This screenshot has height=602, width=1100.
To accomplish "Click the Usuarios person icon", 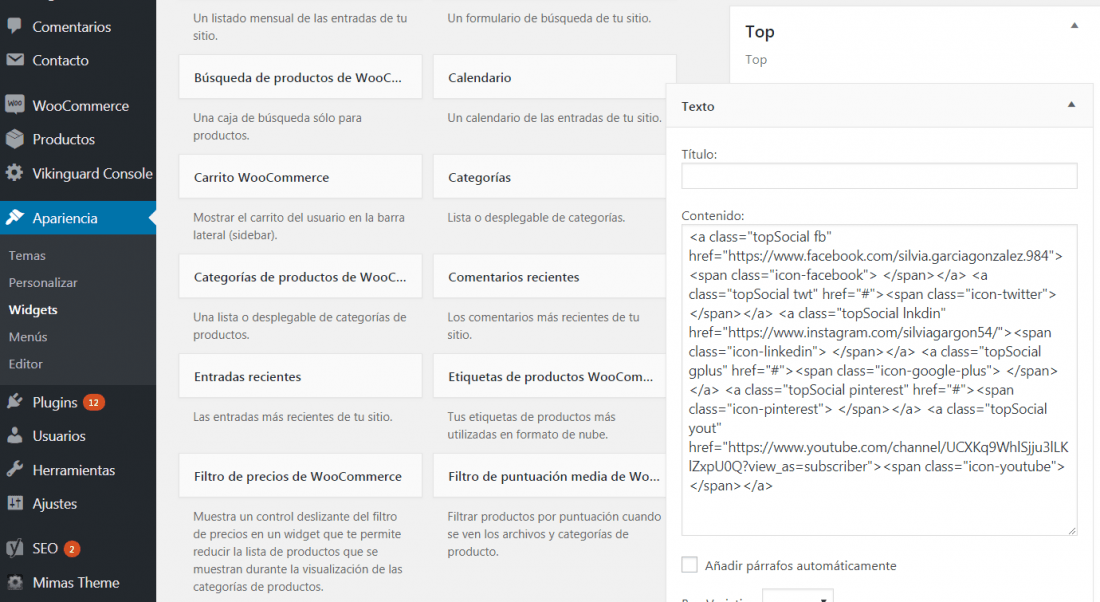I will (x=14, y=435).
